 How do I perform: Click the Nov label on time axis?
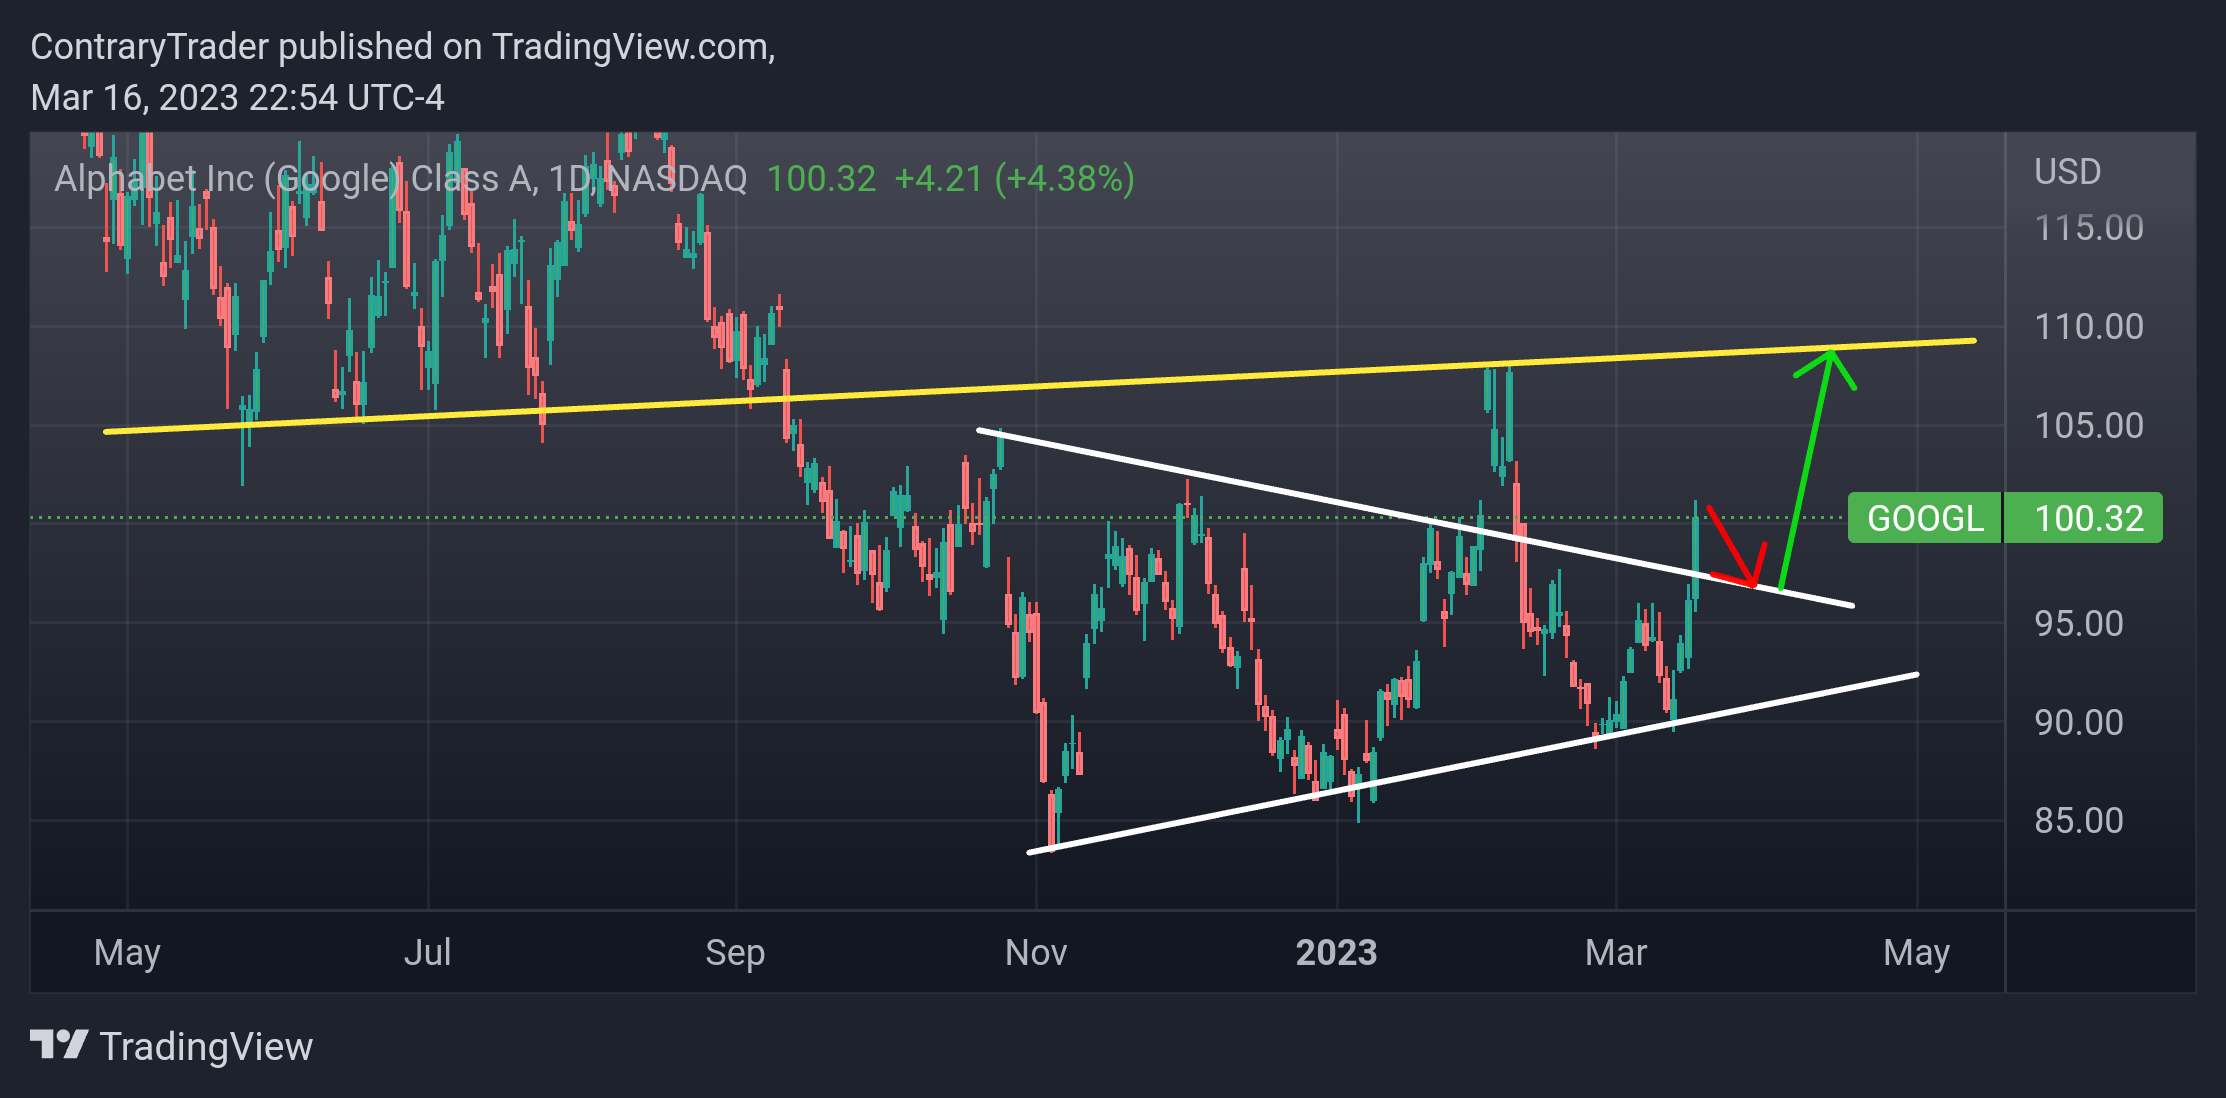point(1036,952)
